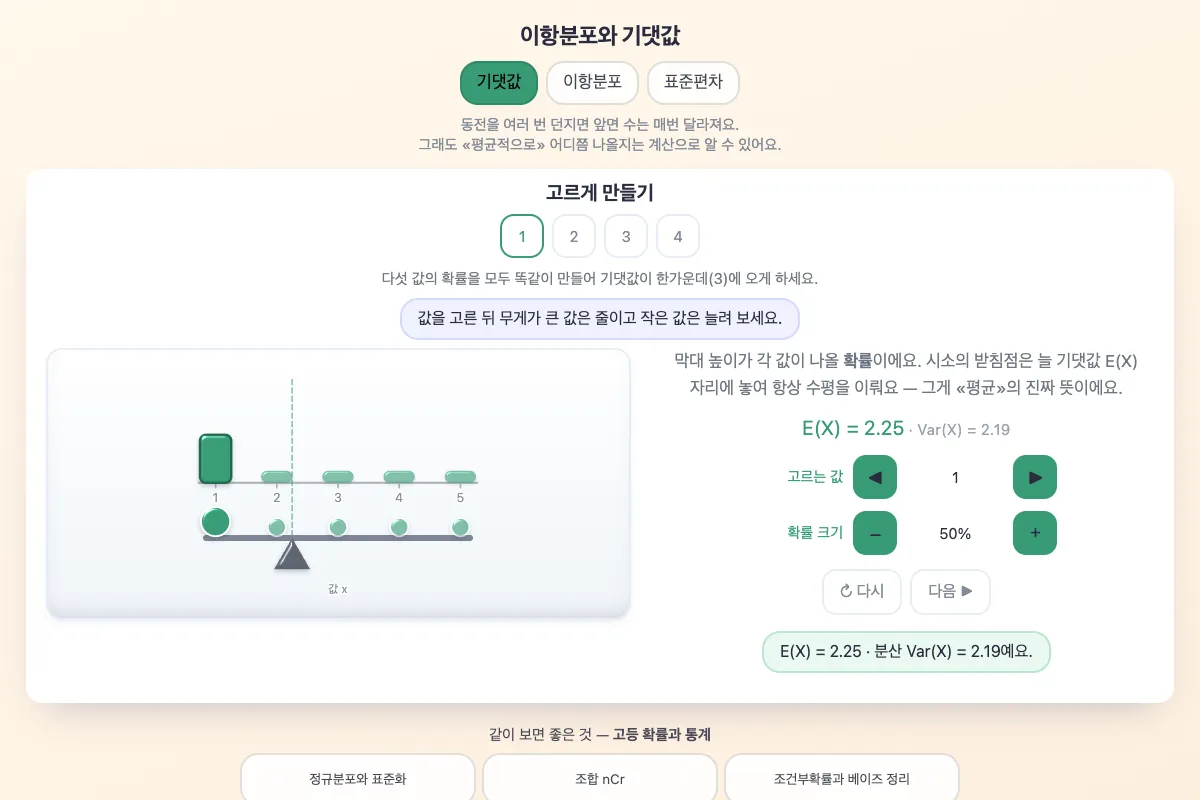Select step 2 of 고르게 만들기
Screen dimensions: 1200x800
point(574,237)
